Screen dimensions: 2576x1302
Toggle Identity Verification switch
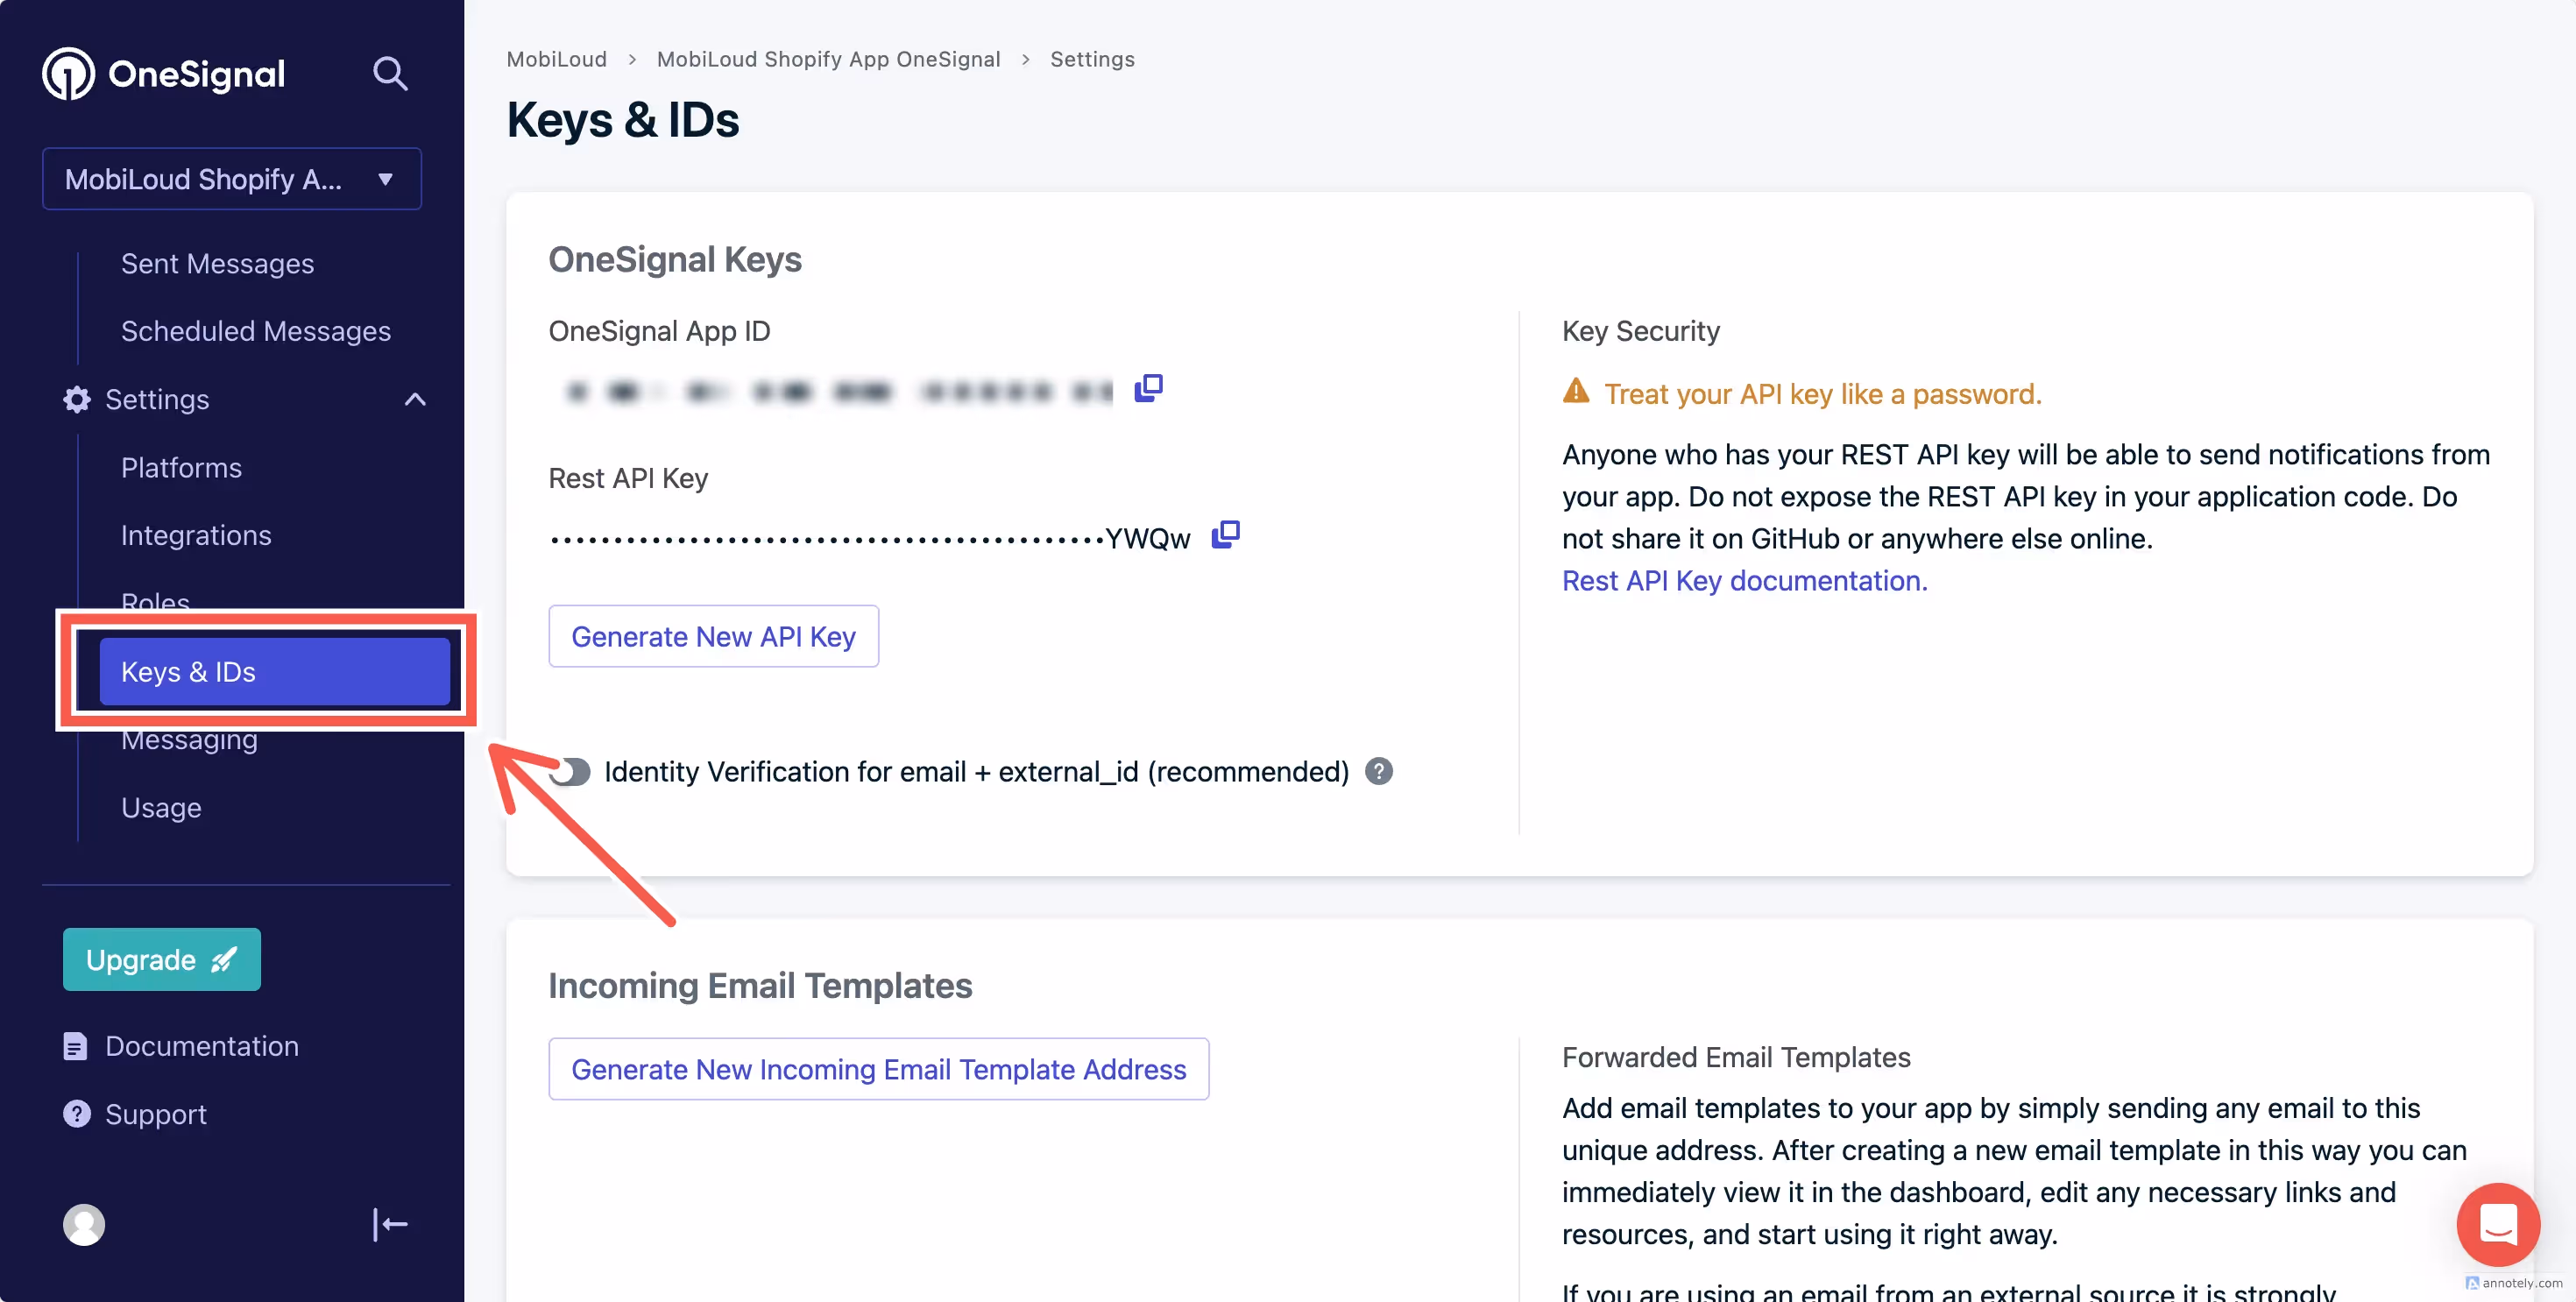pos(571,772)
